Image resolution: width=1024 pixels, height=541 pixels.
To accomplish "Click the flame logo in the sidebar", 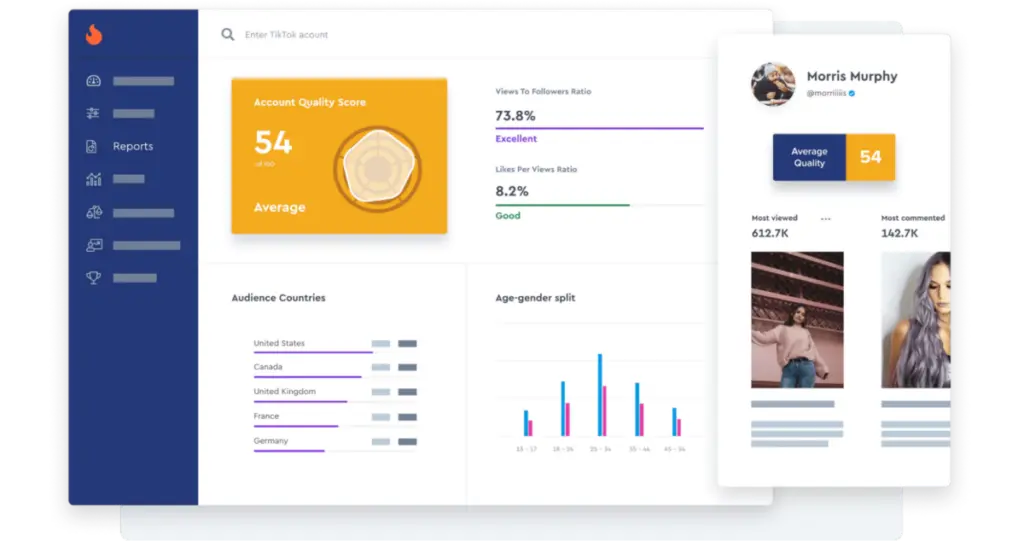I will pos(94,35).
